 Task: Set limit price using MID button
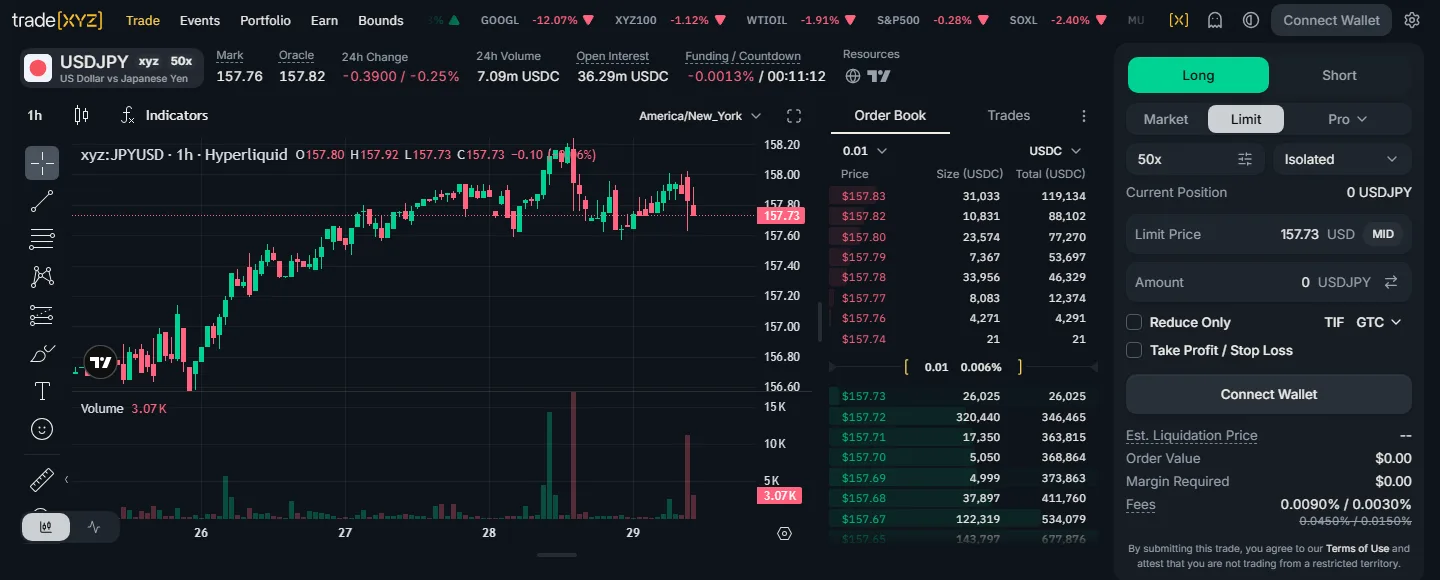click(1383, 234)
